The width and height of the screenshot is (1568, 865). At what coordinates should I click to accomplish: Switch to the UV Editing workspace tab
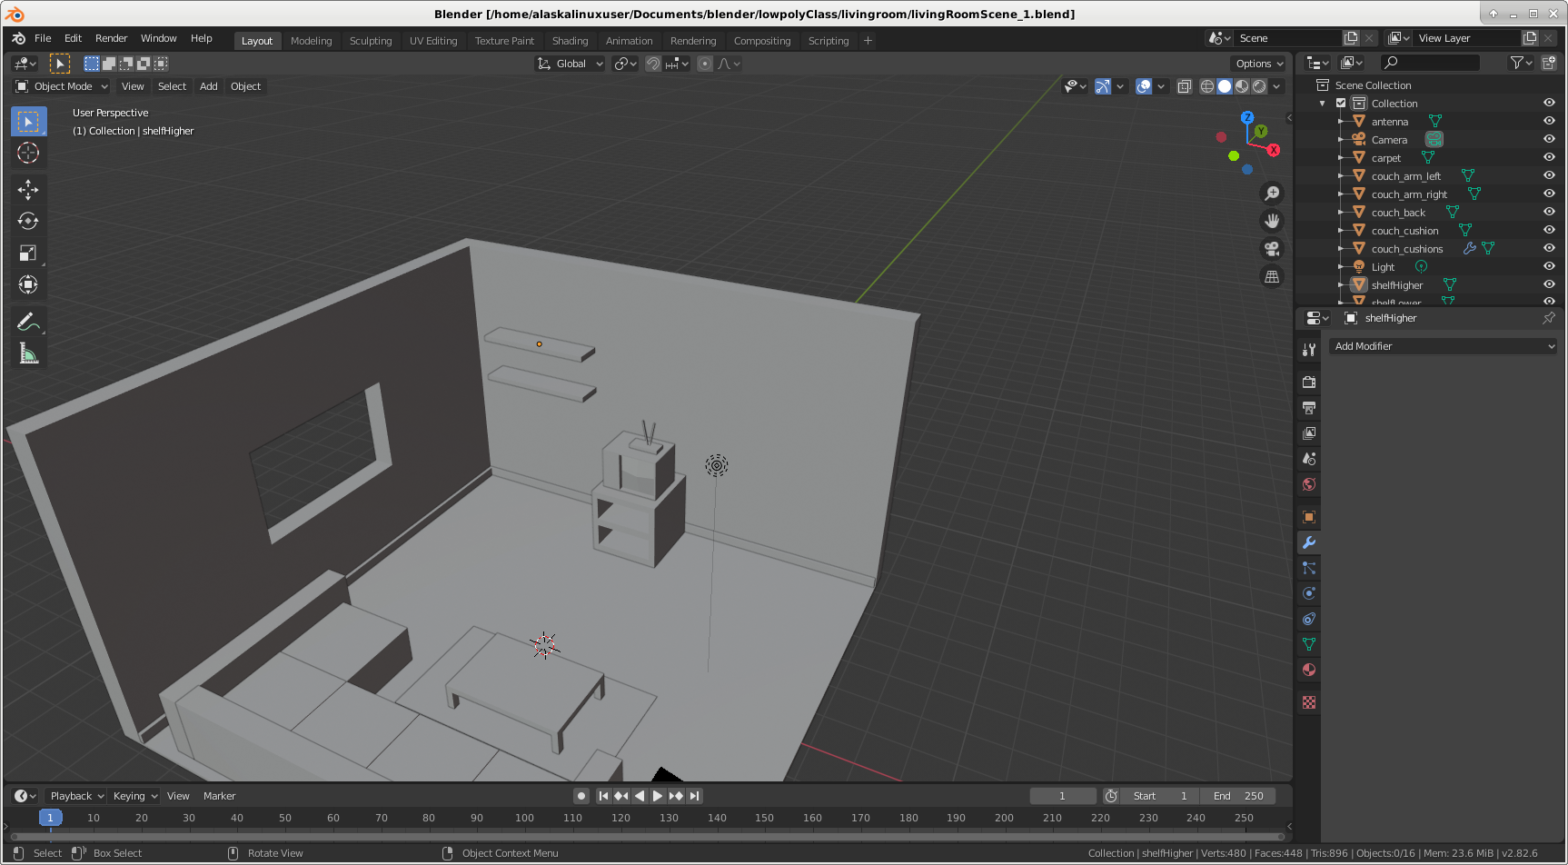(433, 41)
